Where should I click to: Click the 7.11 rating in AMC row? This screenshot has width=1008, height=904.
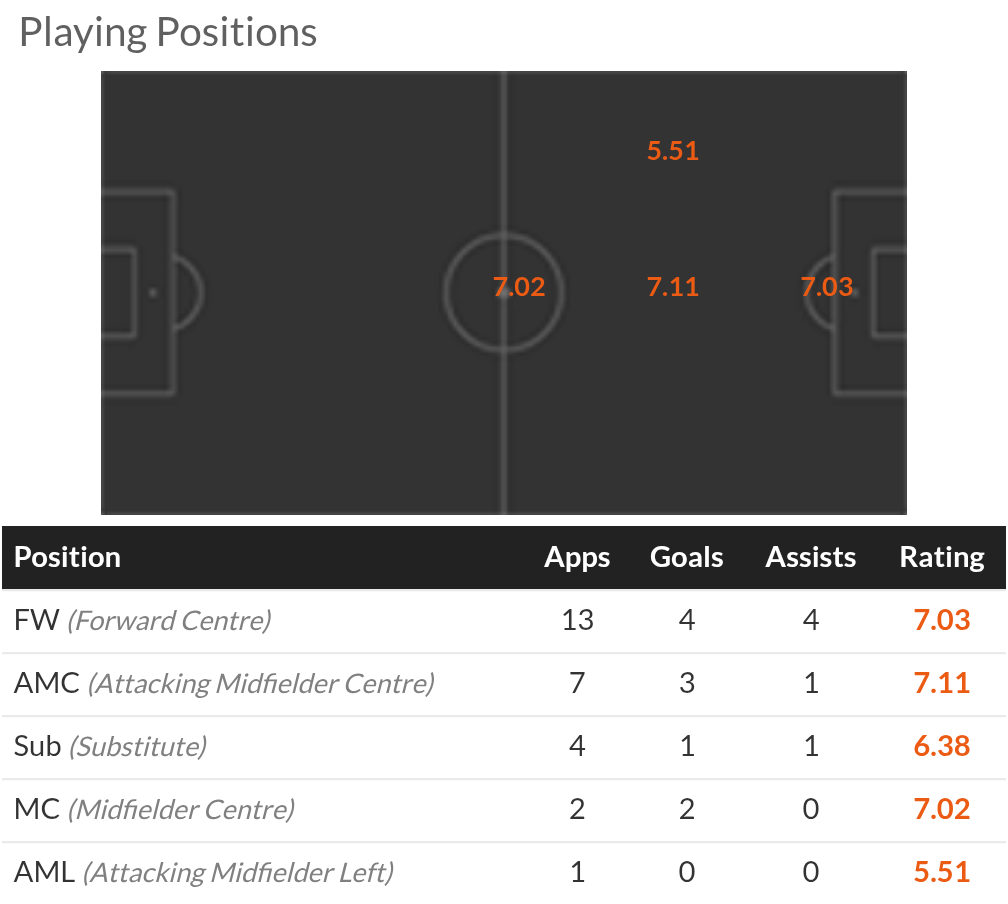[942, 683]
